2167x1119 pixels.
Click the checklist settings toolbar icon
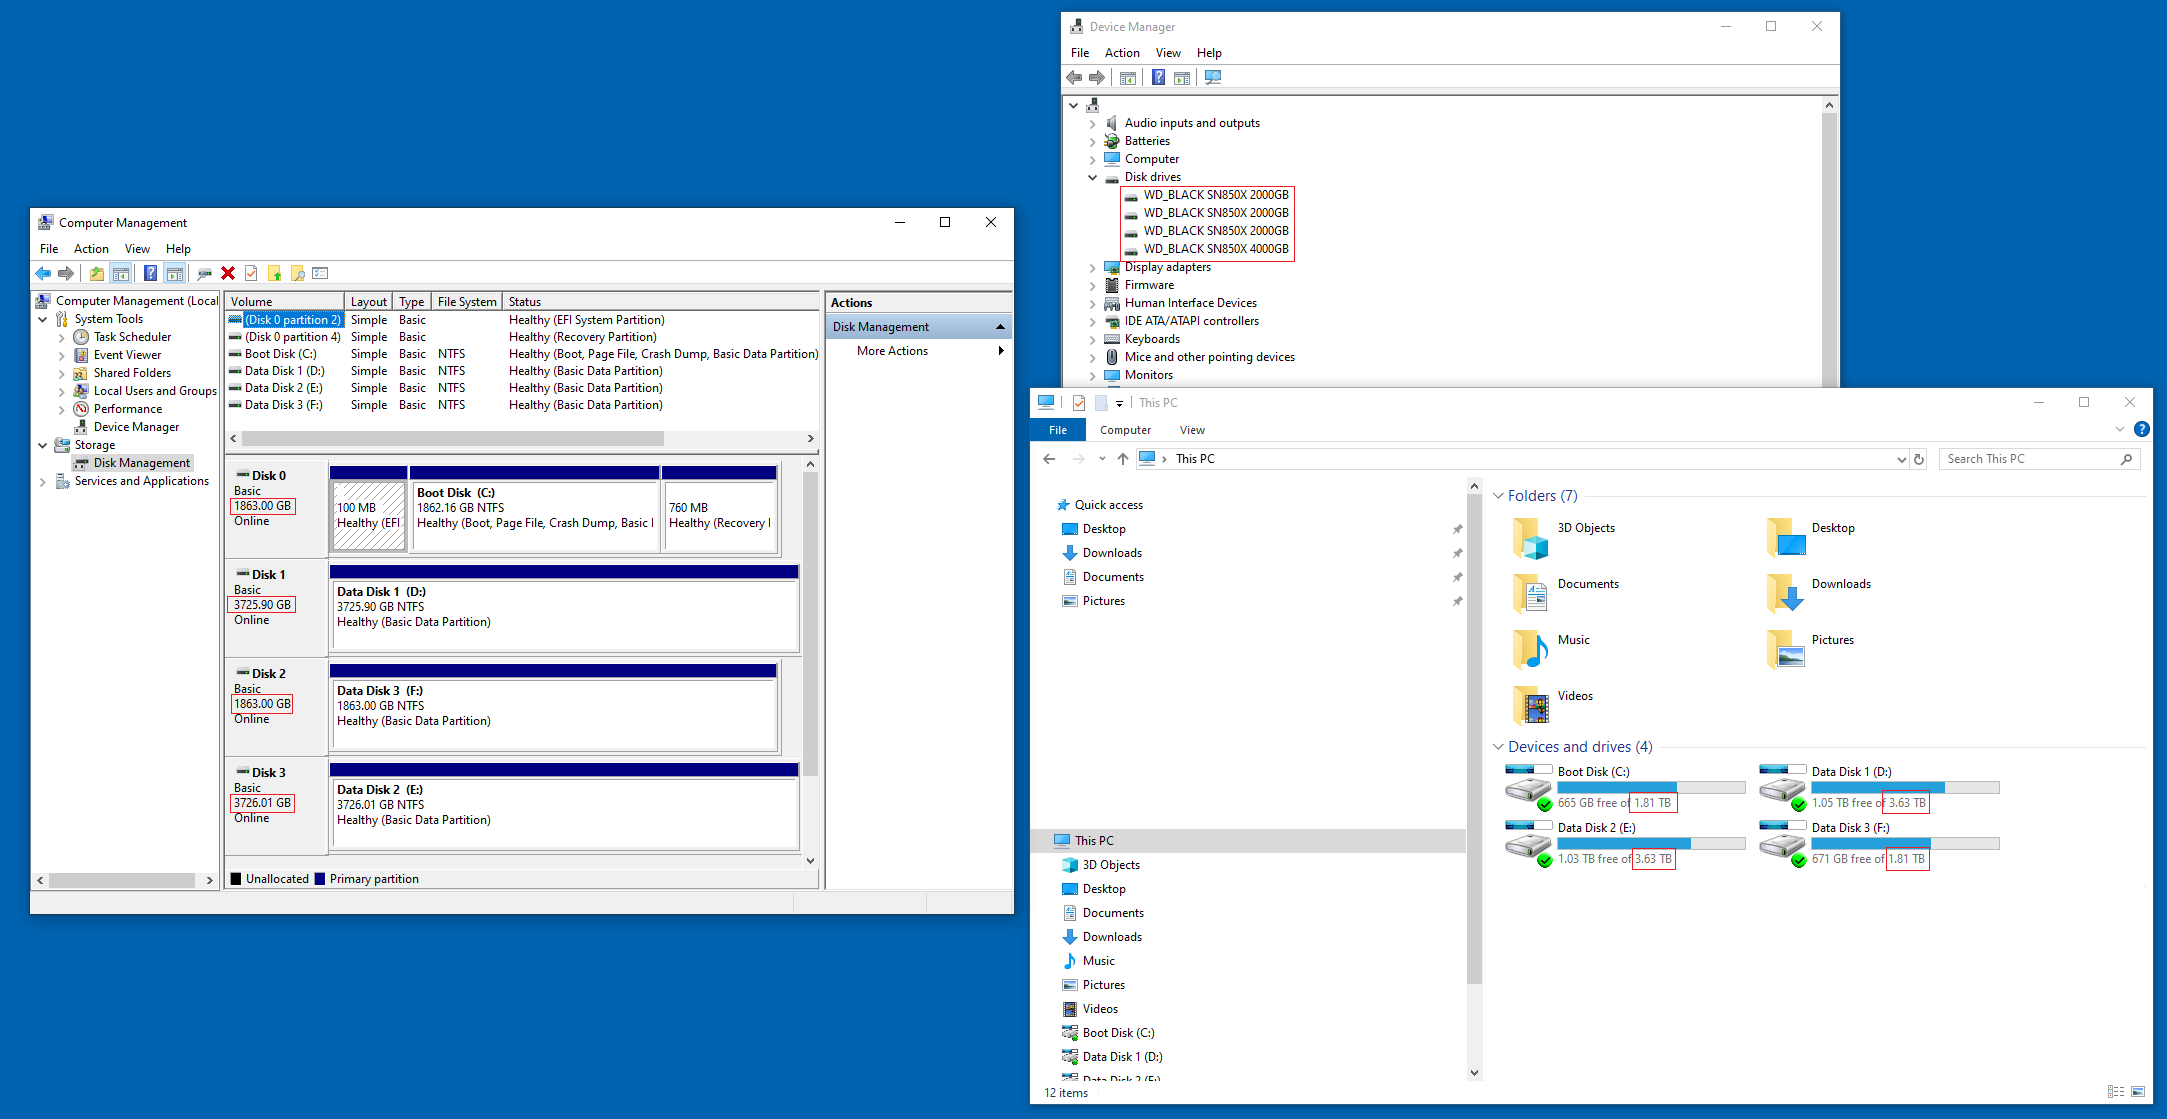[320, 273]
